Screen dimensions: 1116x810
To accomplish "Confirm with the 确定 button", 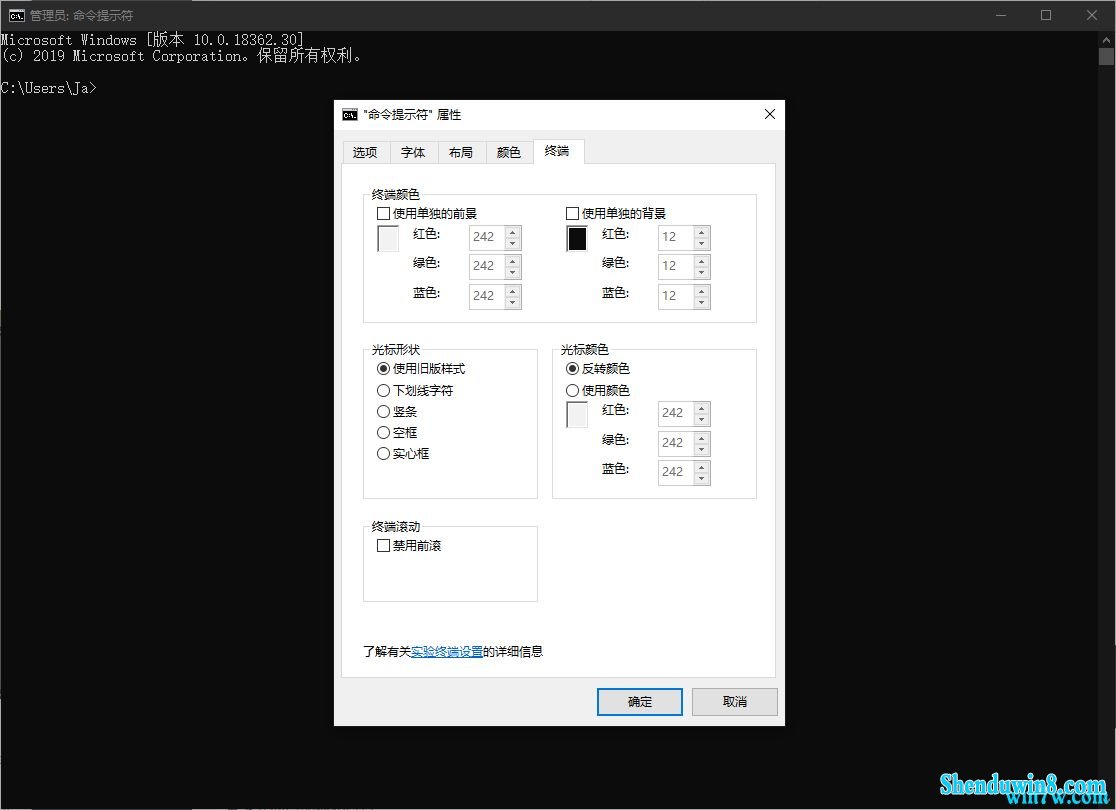I will [x=640, y=702].
